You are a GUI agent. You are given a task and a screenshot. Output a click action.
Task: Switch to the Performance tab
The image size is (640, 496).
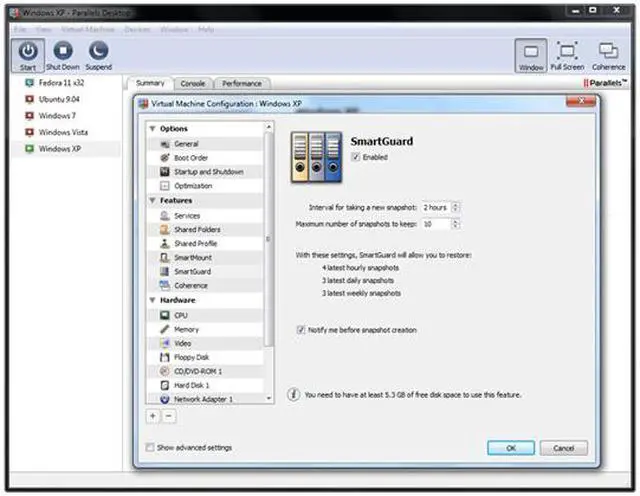242,84
